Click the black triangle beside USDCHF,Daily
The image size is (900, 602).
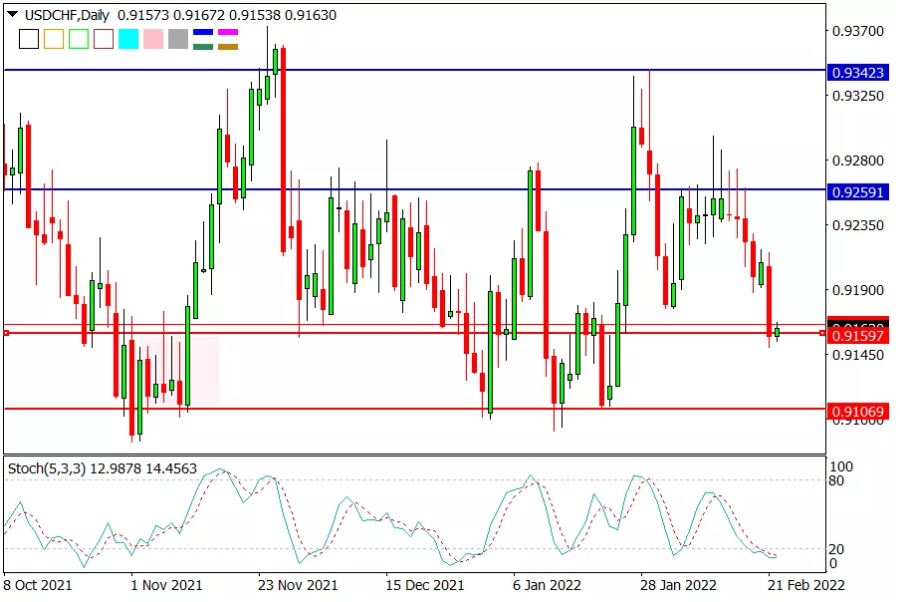12,14
